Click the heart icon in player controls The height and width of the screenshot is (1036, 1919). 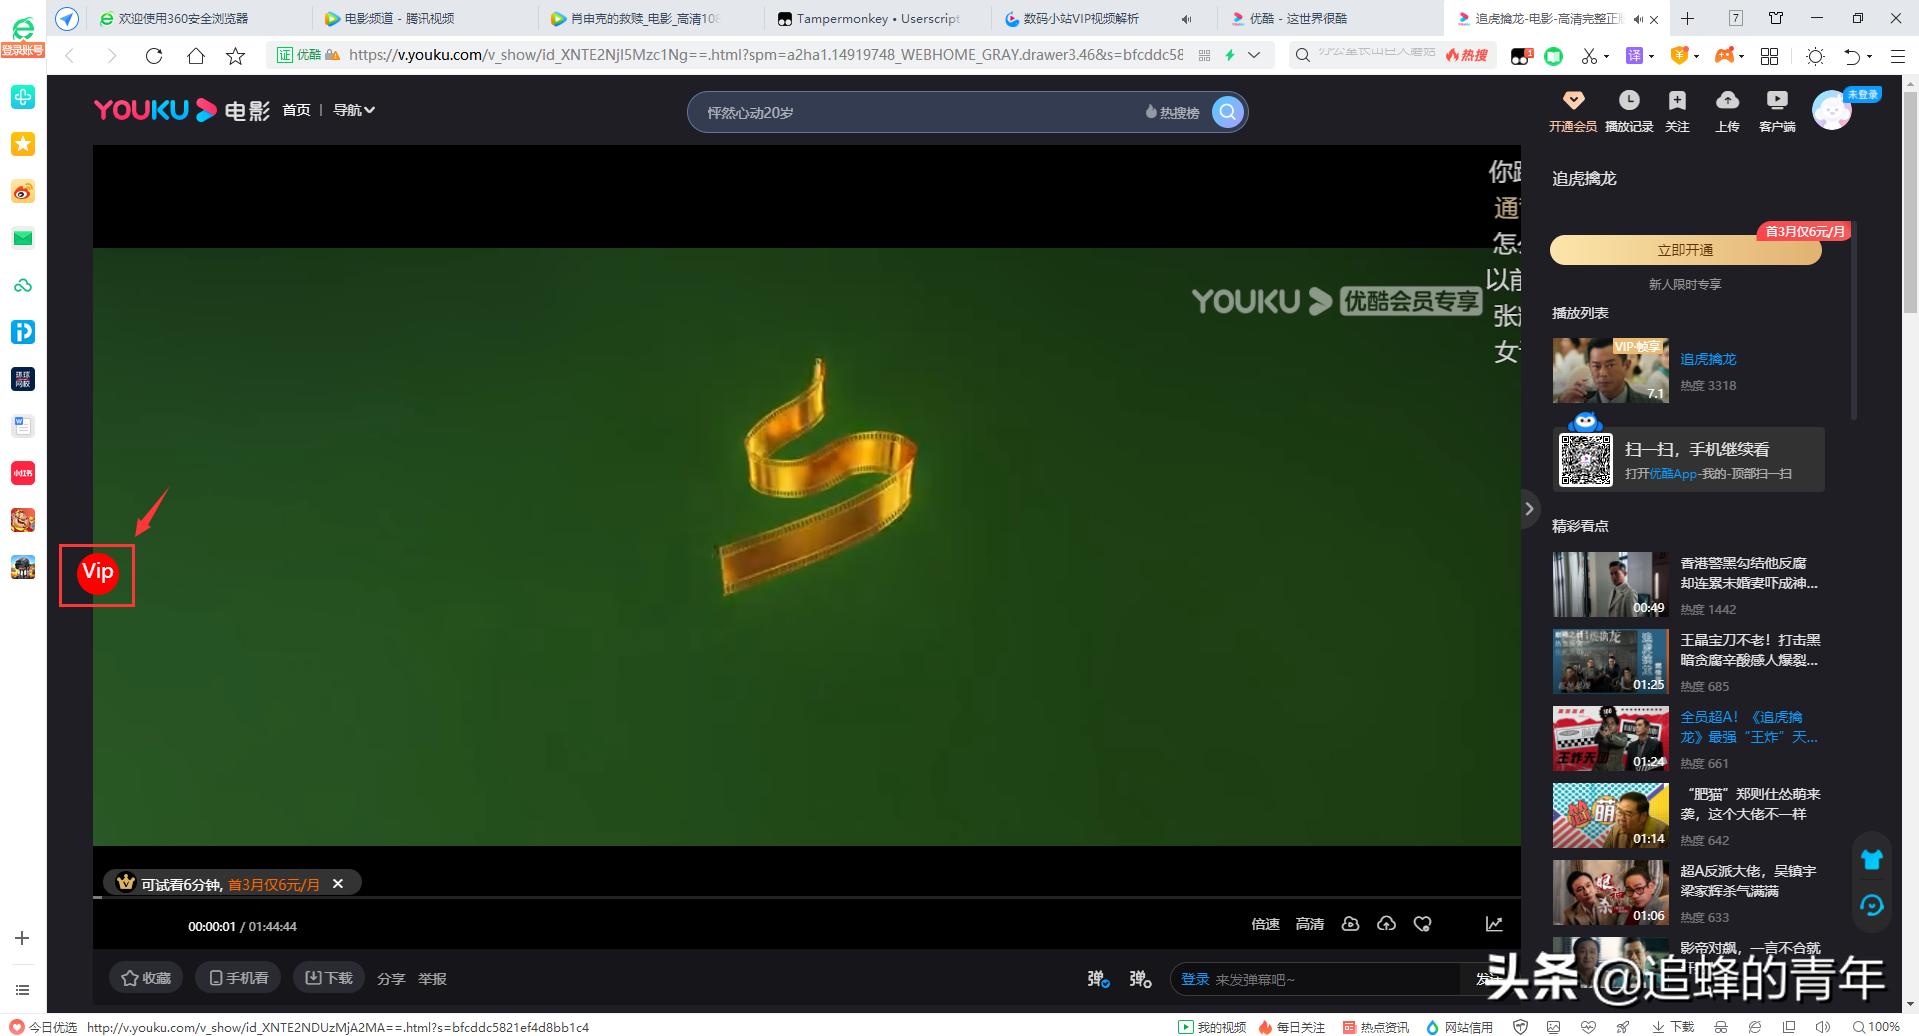click(1422, 924)
